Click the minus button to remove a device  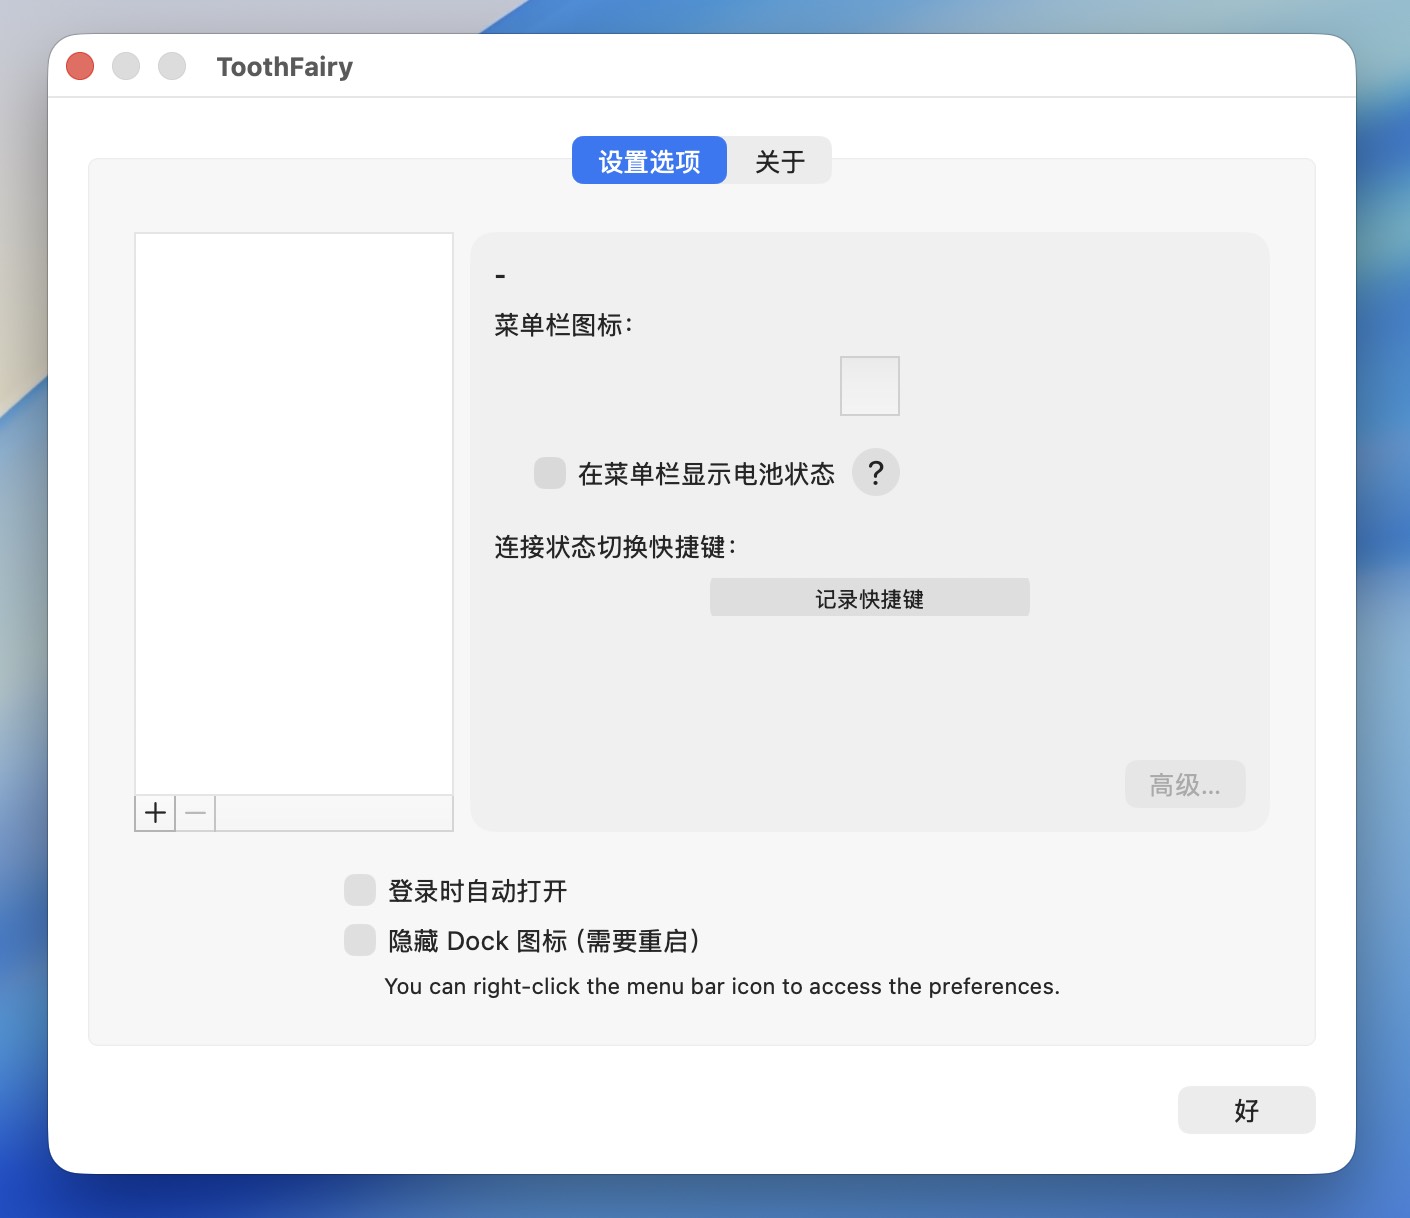tap(196, 813)
